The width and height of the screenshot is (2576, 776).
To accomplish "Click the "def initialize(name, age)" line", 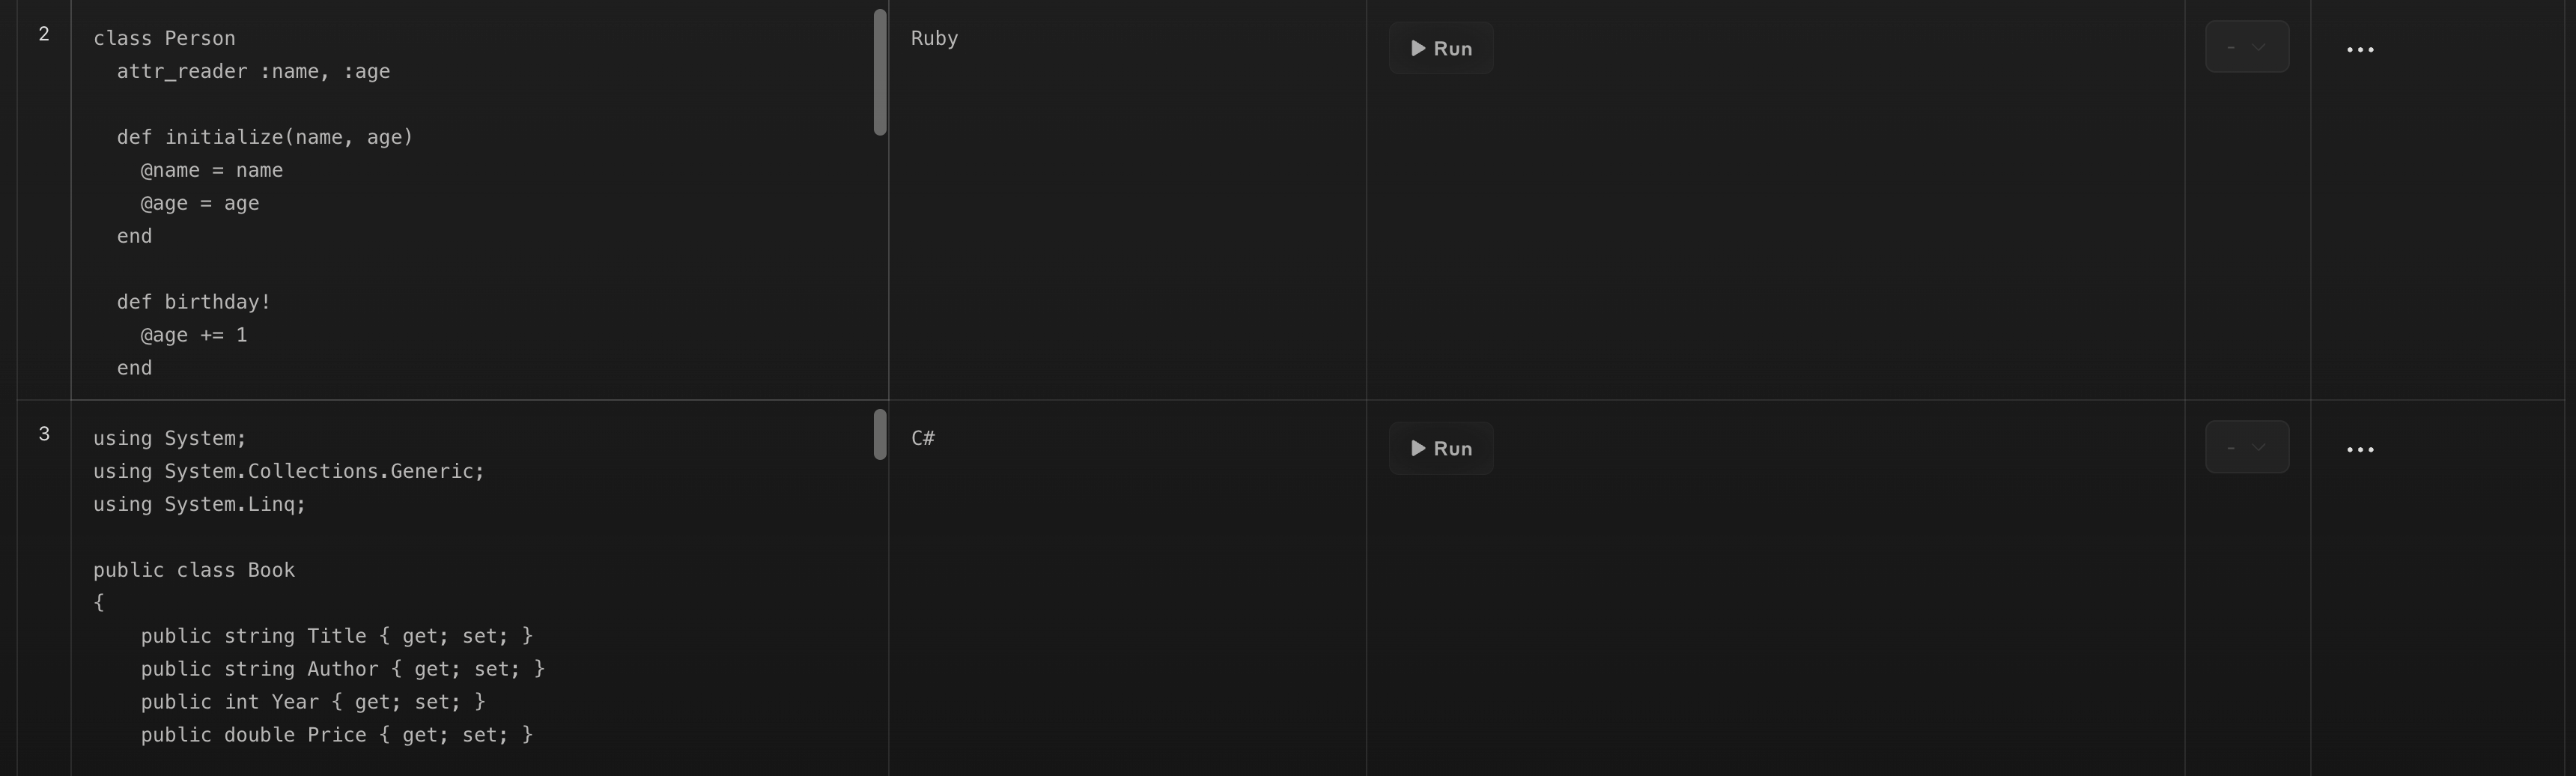I will point(264,137).
